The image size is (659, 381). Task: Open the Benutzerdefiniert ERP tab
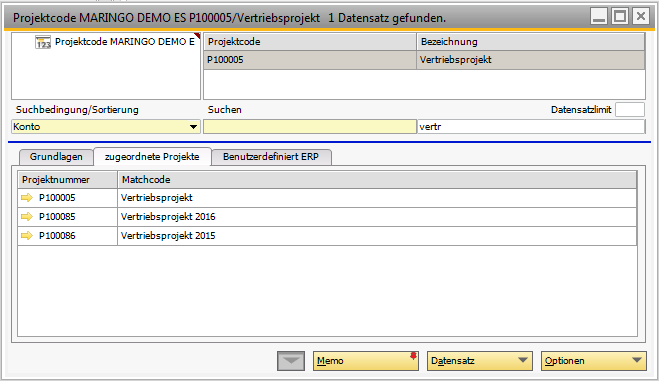coord(271,157)
